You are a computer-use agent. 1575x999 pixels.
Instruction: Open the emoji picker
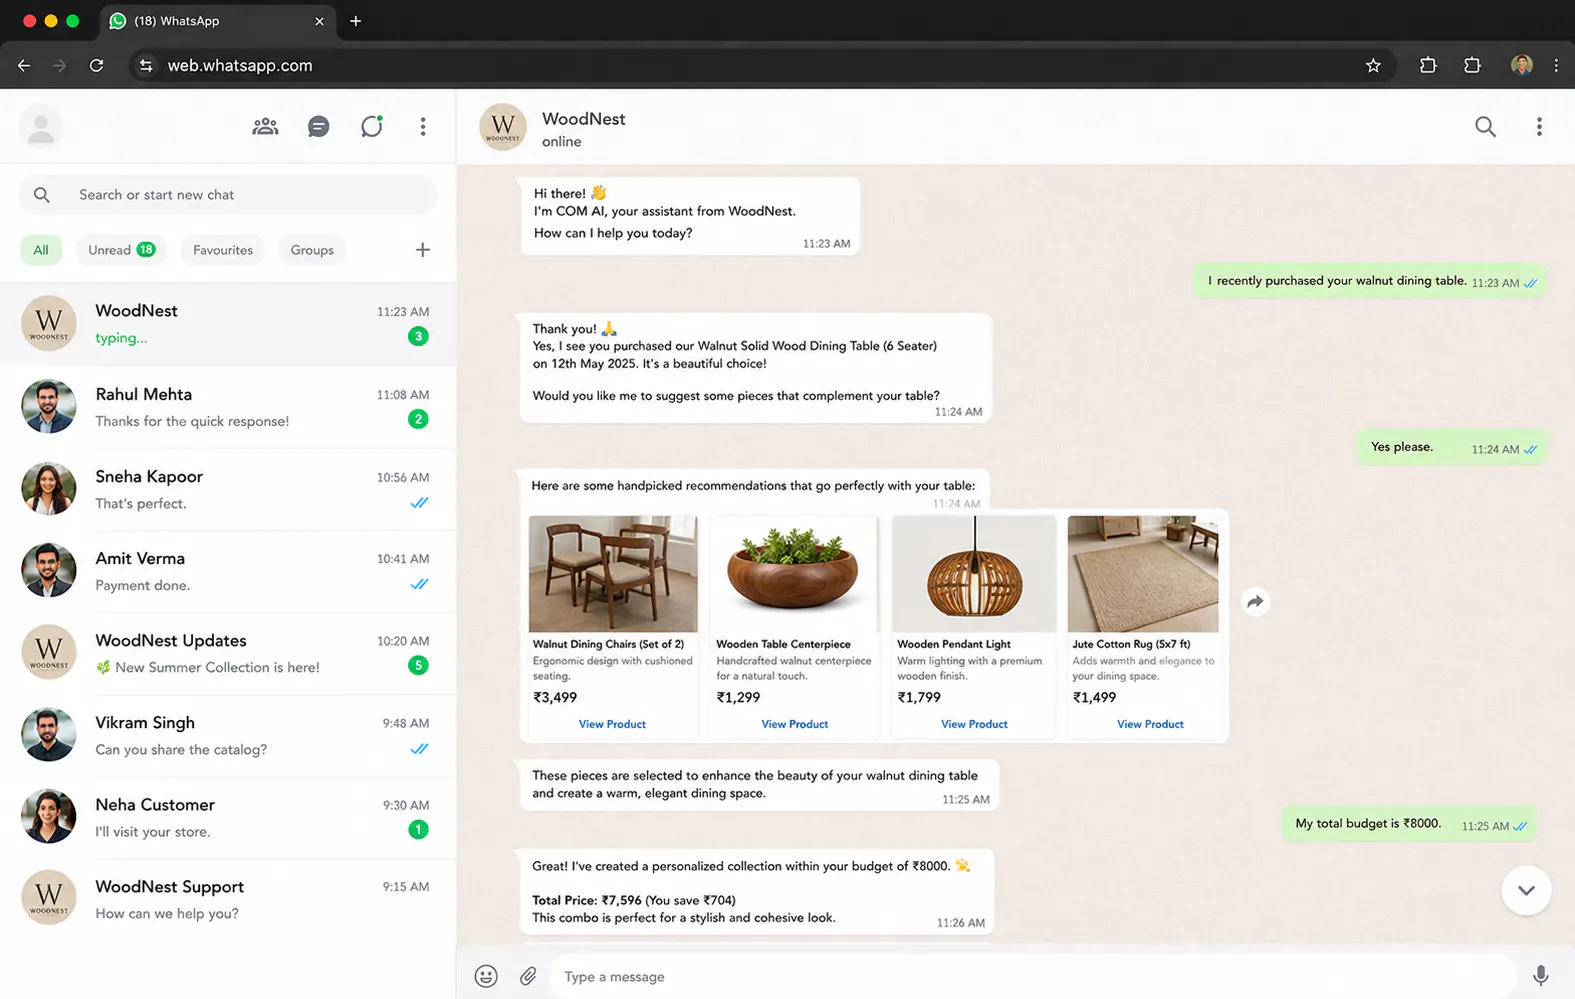click(x=486, y=976)
